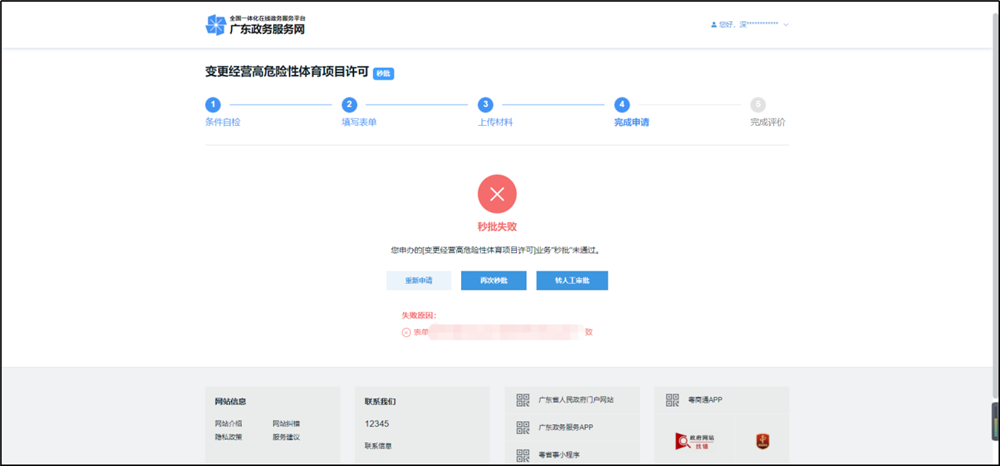The width and height of the screenshot is (1000, 466).
Task: Click the 秒批失败 status text
Action: coord(497,227)
